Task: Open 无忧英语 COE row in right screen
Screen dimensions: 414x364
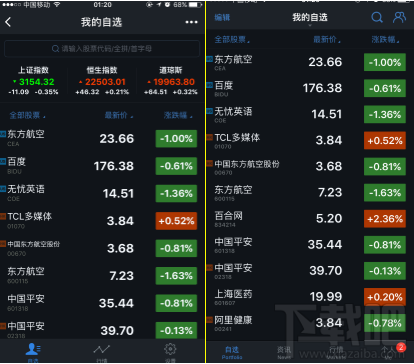Action: [310, 114]
